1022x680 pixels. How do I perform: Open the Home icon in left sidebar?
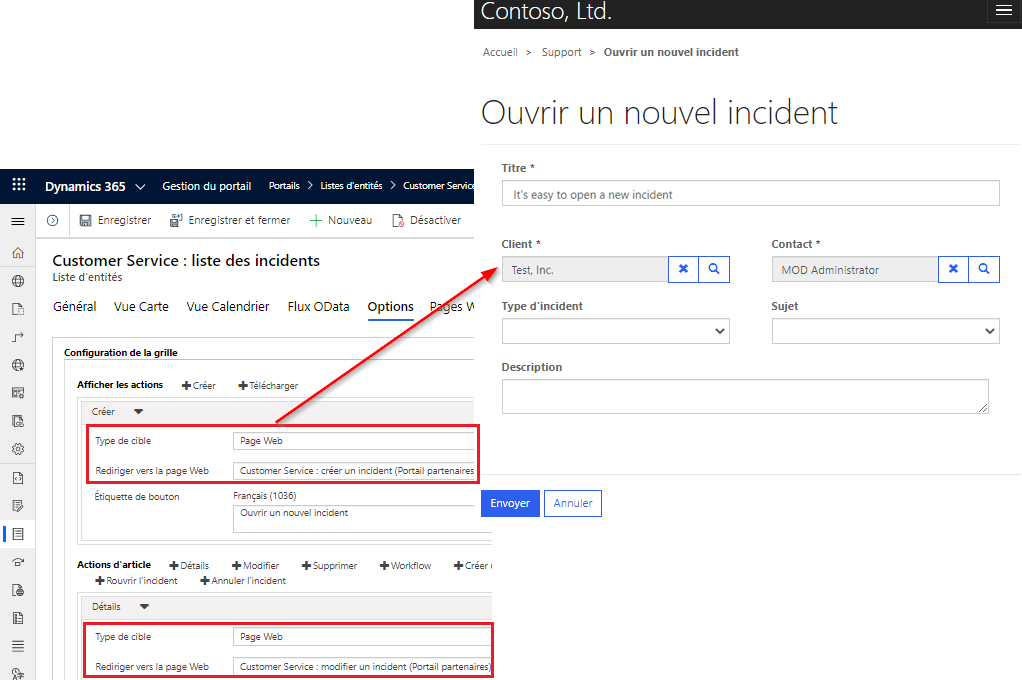coord(18,253)
